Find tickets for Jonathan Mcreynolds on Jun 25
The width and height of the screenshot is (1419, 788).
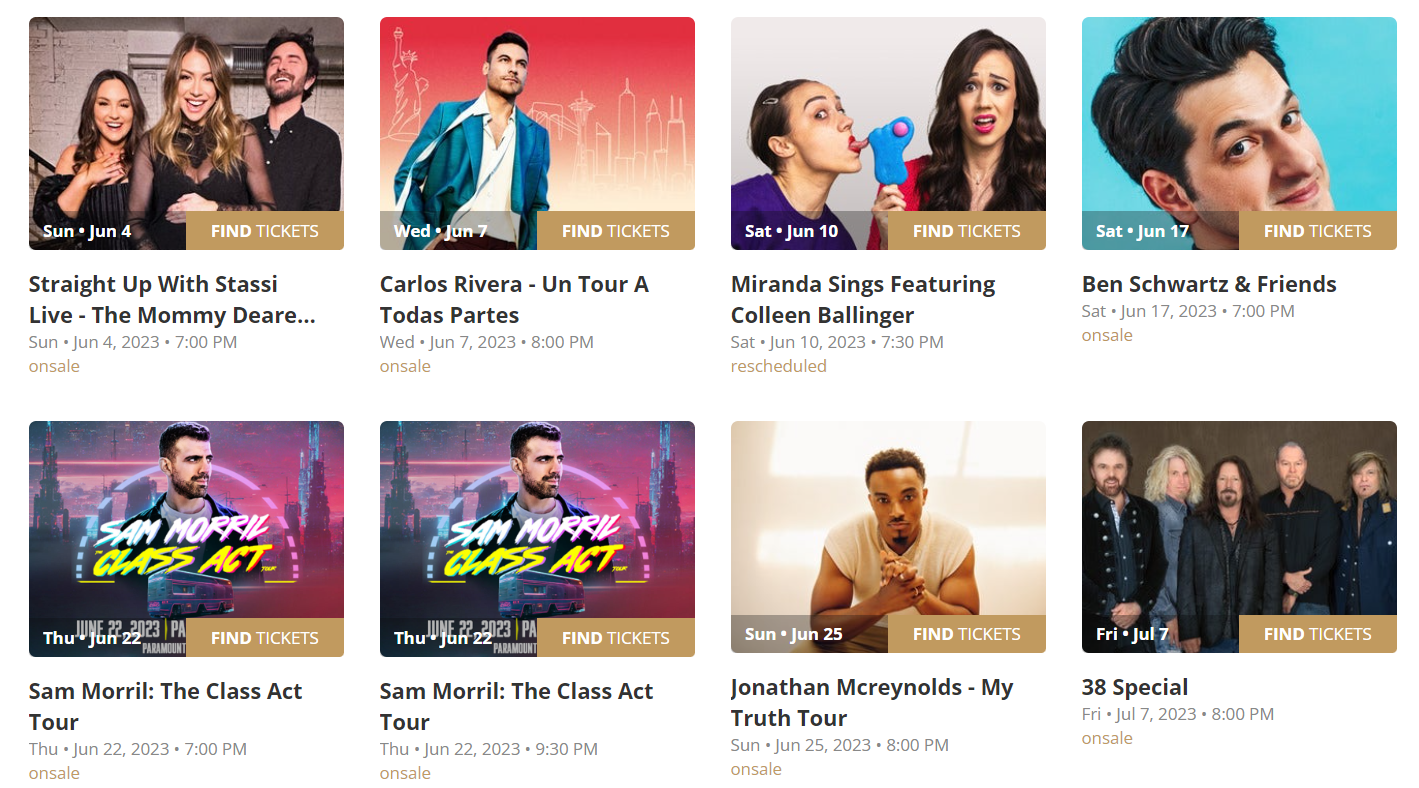coord(967,634)
